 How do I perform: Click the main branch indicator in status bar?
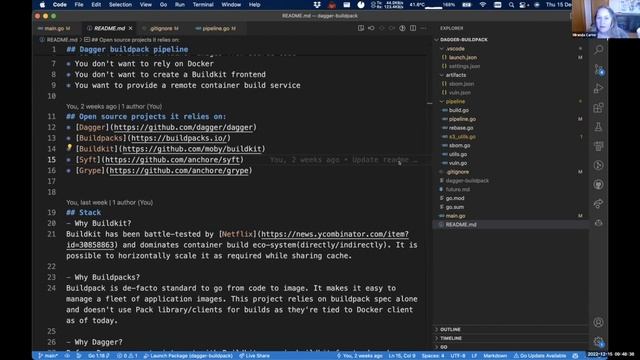coord(48,356)
